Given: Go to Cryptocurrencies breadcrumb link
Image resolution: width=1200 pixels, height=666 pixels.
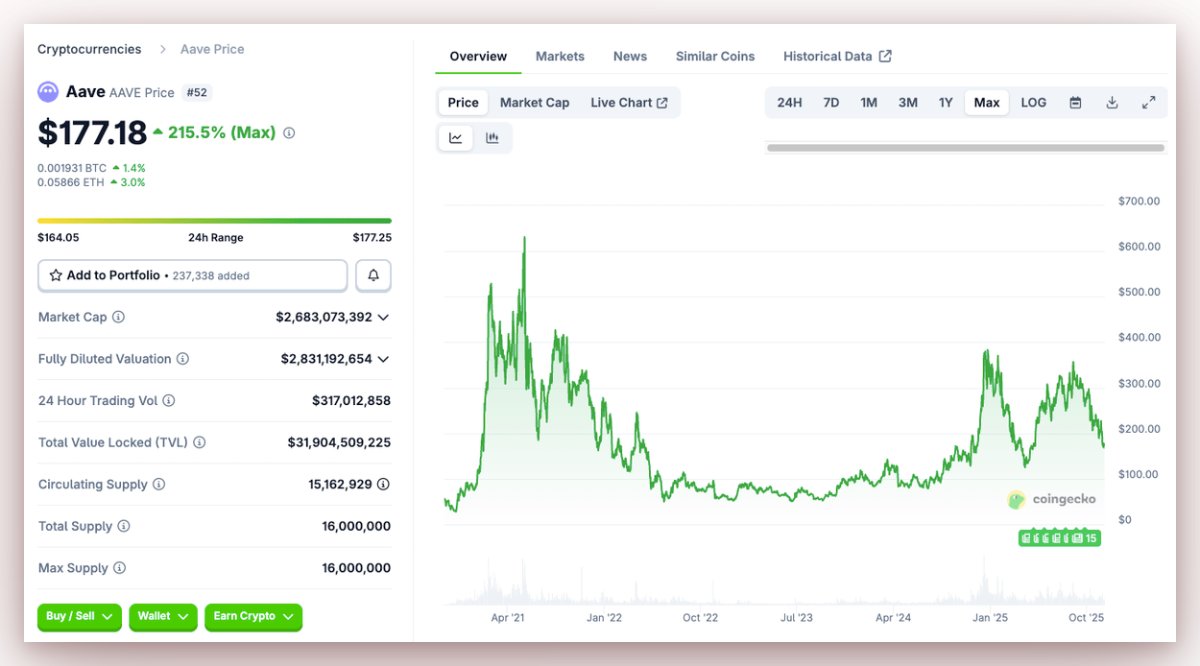Looking at the screenshot, I should click(x=90, y=49).
